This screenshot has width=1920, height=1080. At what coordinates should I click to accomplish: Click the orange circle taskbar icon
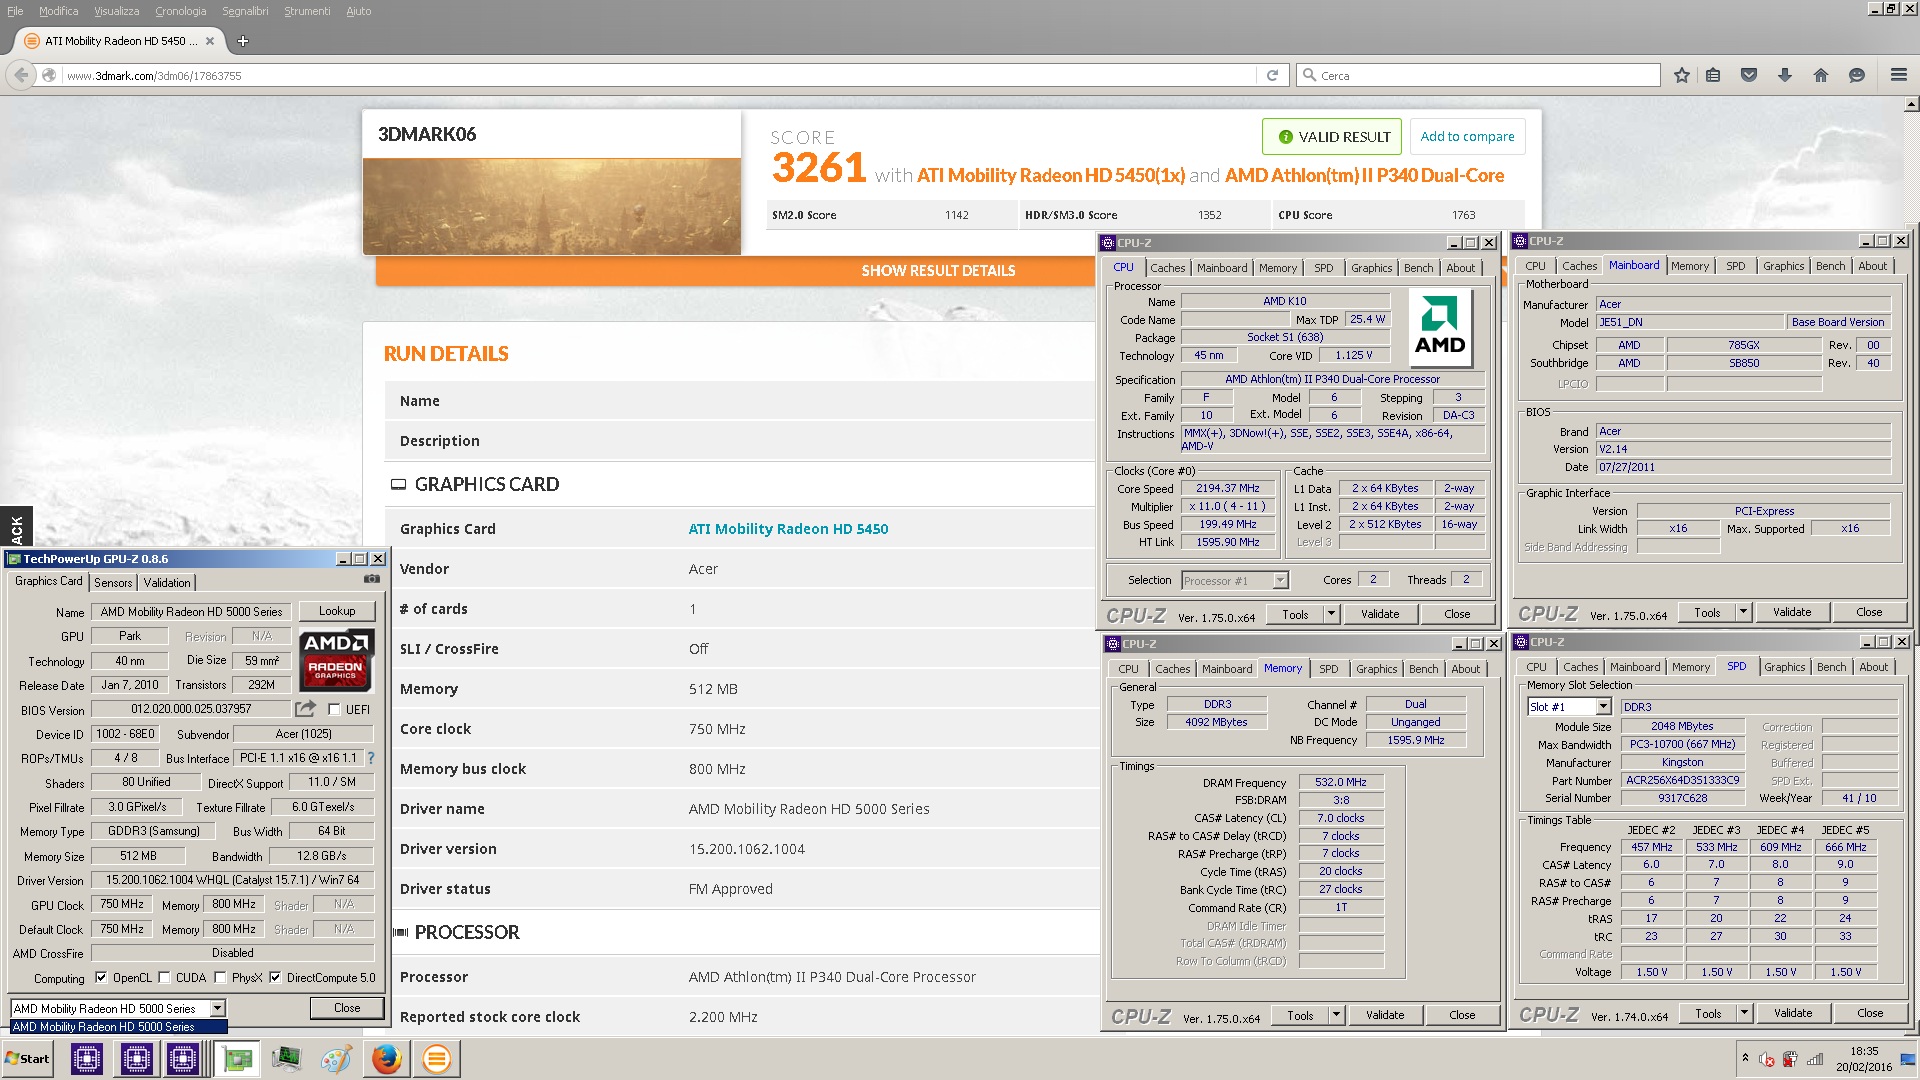coord(436,1059)
